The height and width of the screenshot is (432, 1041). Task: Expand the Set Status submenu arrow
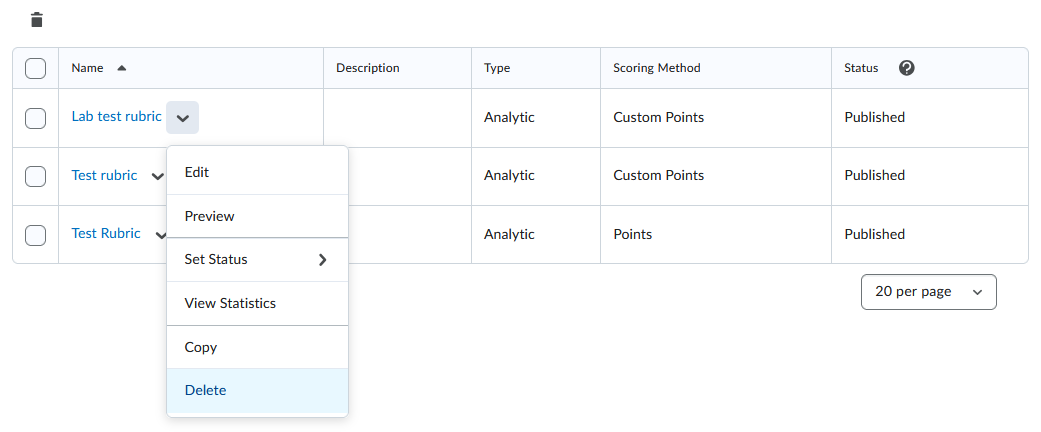pos(323,259)
